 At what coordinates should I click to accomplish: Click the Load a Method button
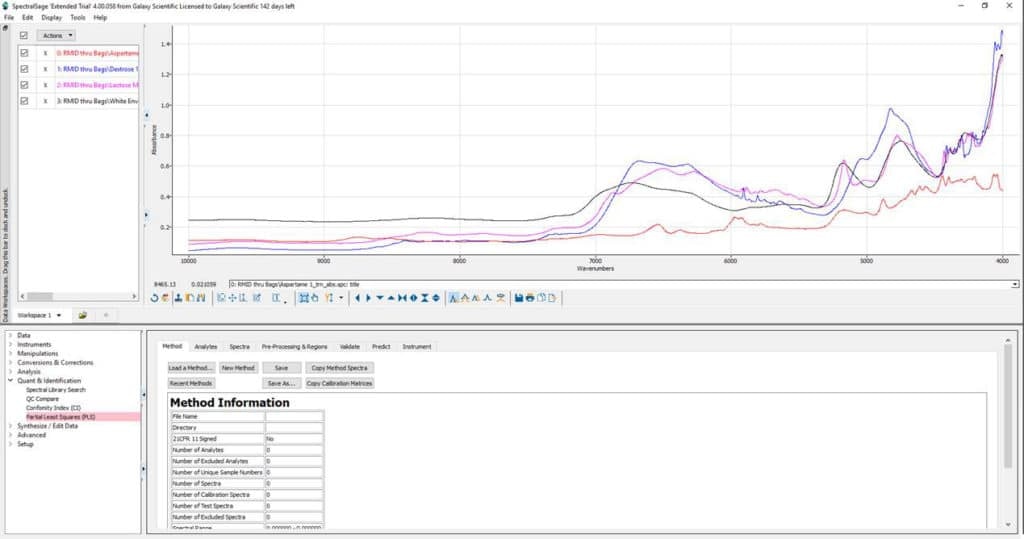pos(190,368)
